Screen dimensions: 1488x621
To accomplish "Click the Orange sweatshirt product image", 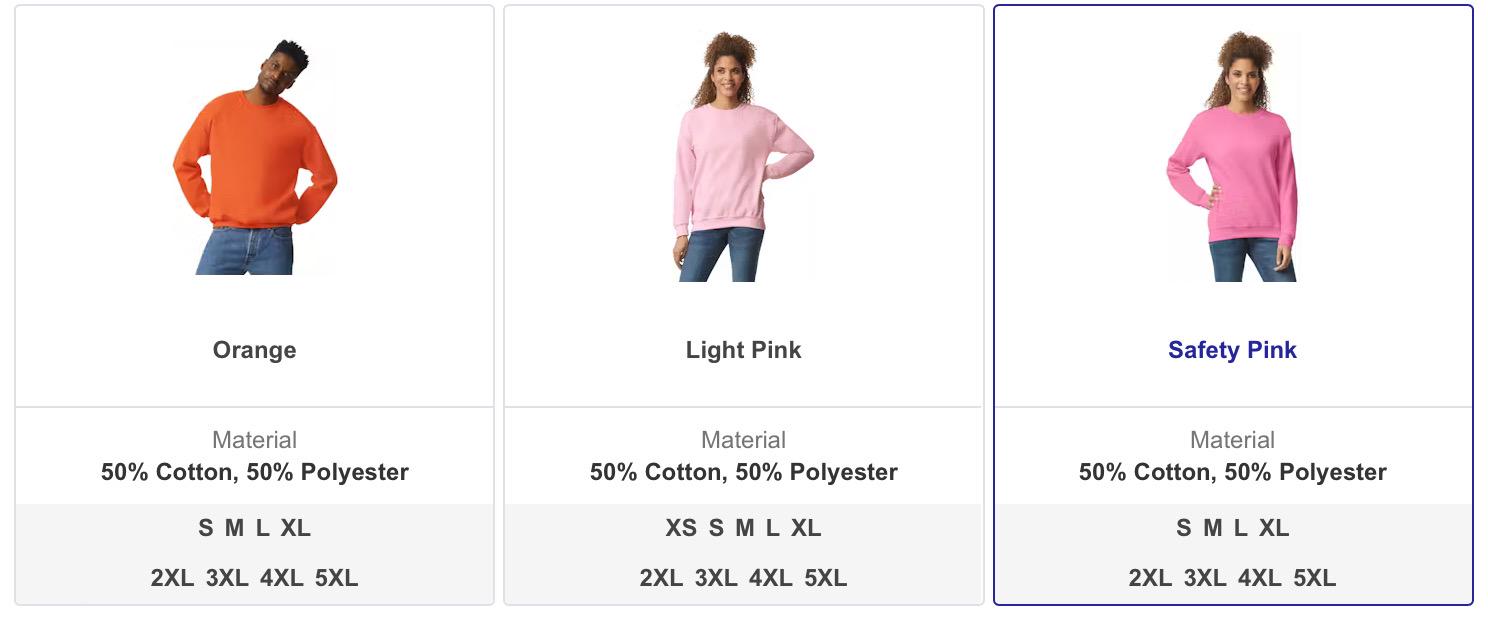I will 254,157.
